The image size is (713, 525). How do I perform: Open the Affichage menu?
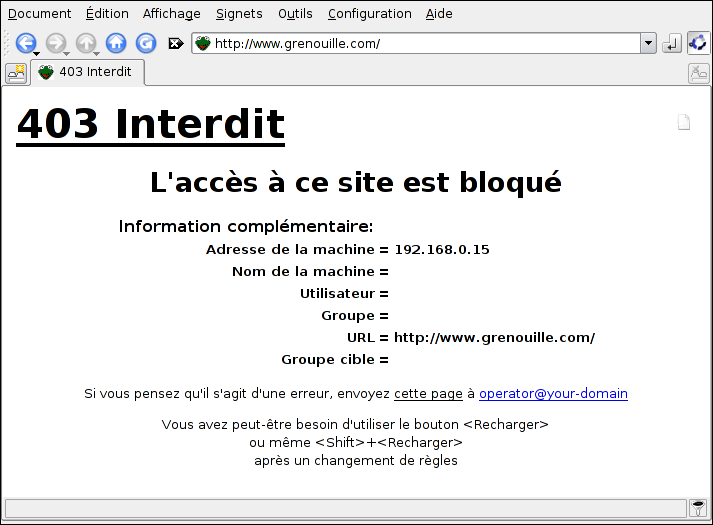click(171, 14)
